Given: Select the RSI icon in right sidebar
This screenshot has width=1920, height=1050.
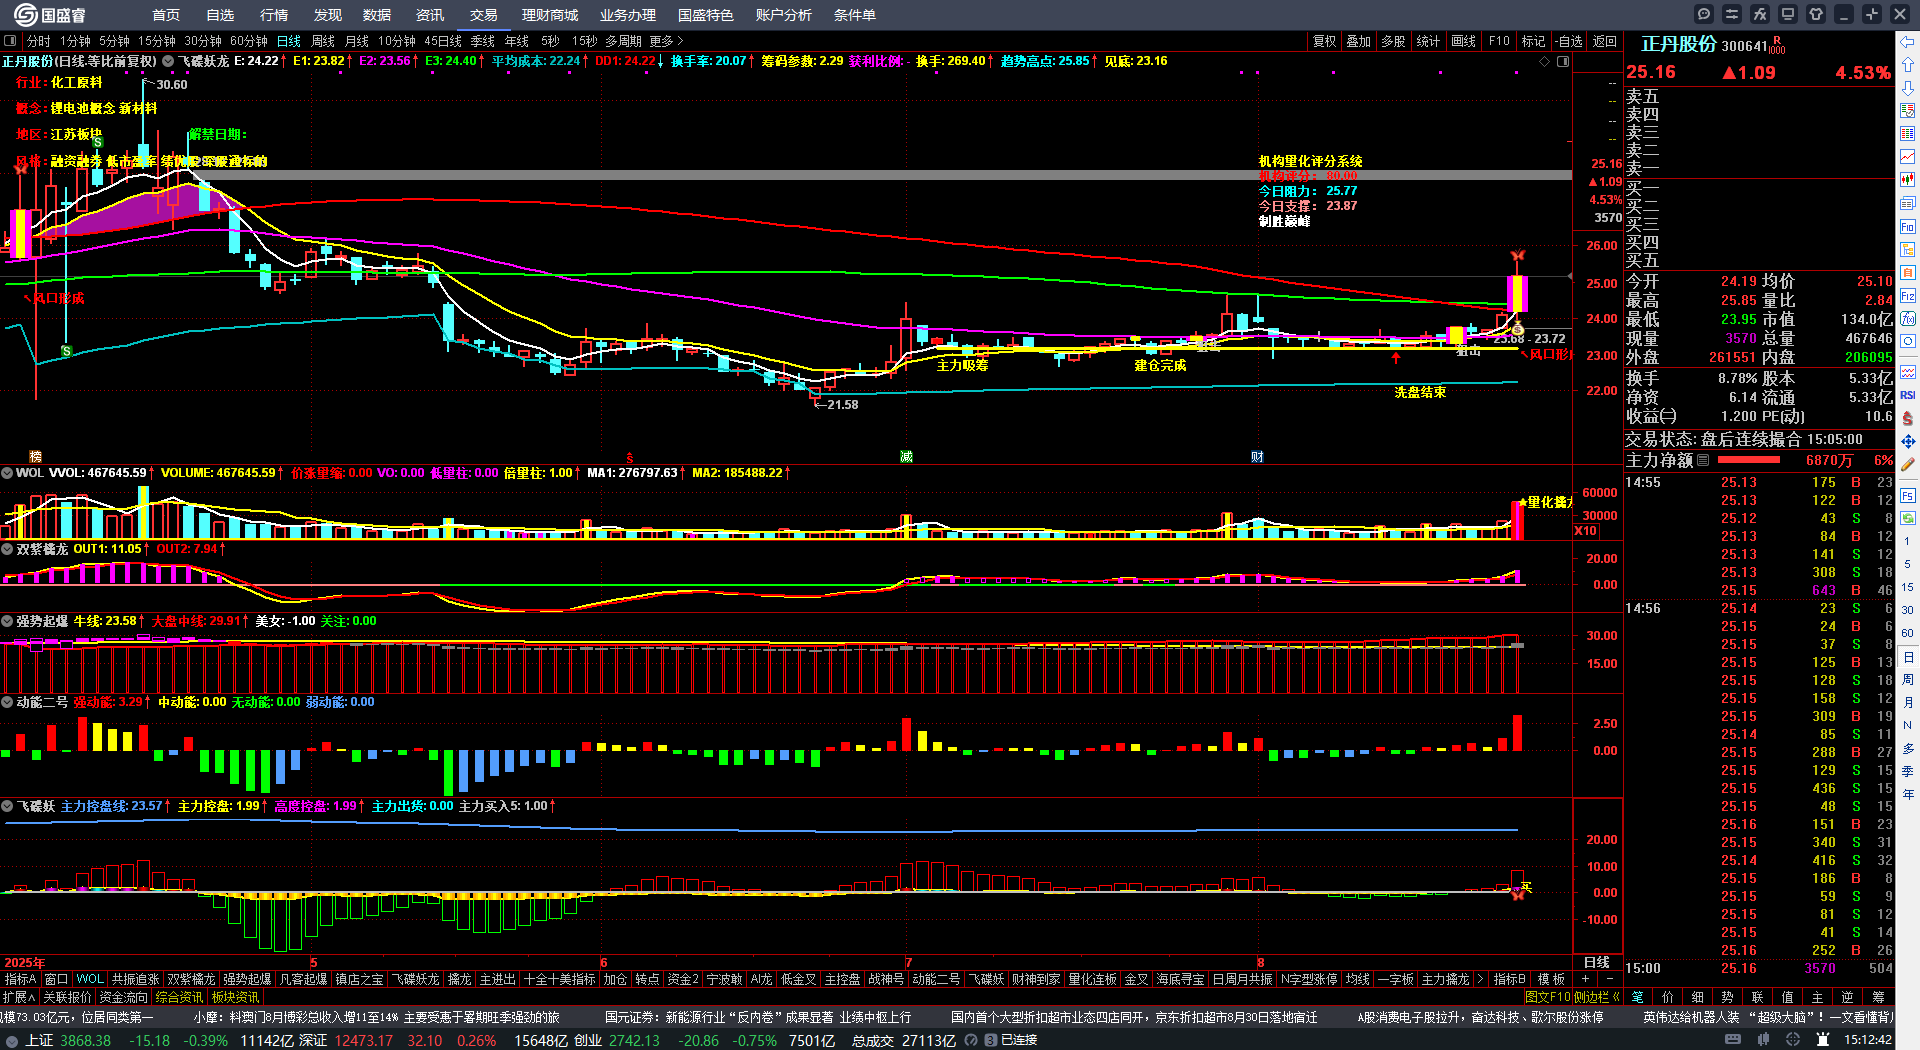Looking at the screenshot, I should click(x=1908, y=395).
